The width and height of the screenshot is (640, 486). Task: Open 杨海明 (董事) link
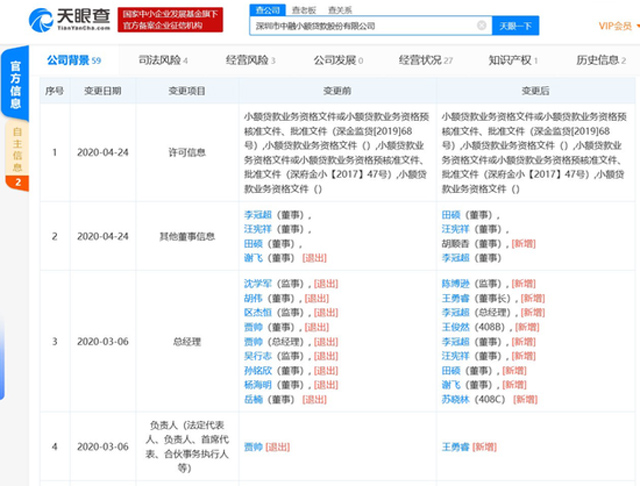point(258,385)
